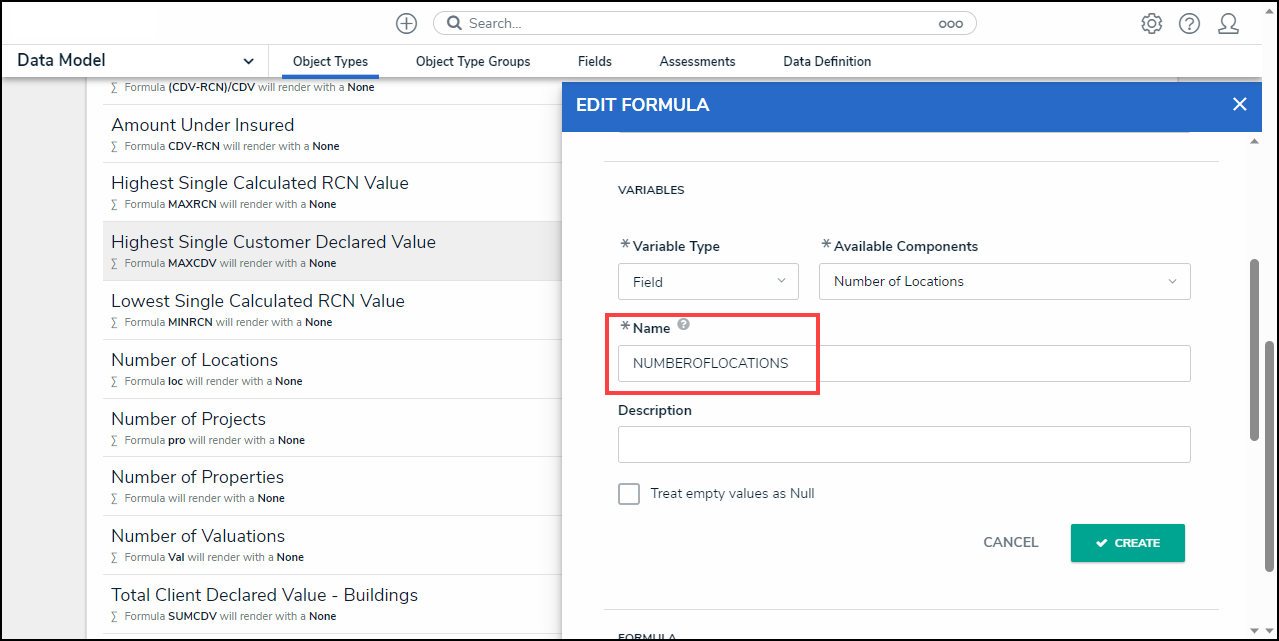
Task: Enable Treat empty values as Null
Action: coord(629,494)
